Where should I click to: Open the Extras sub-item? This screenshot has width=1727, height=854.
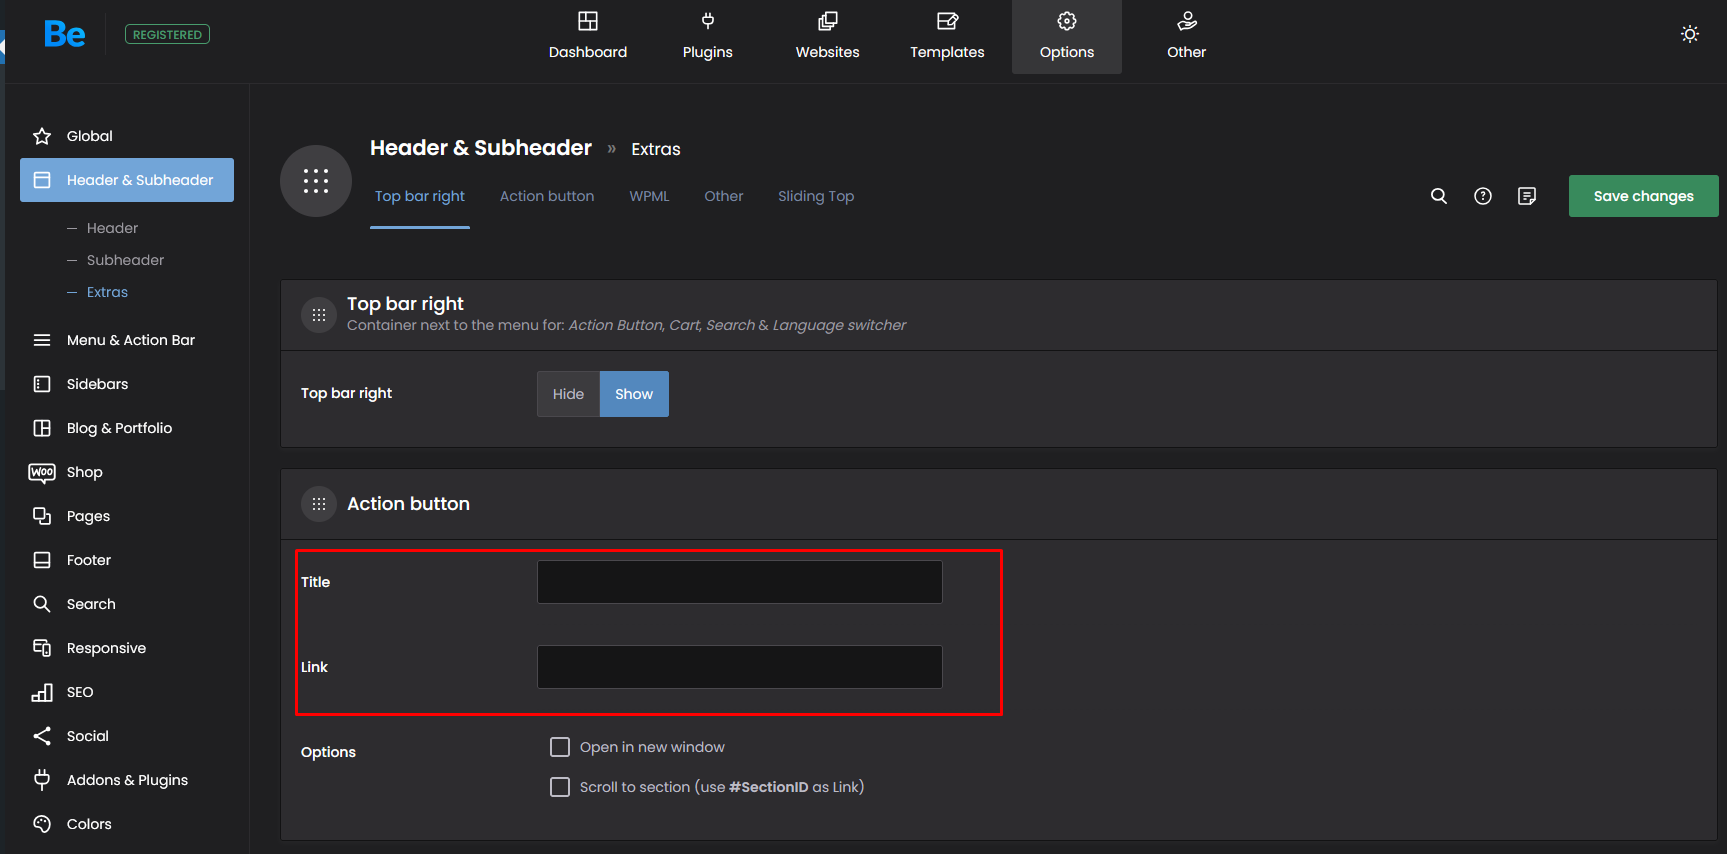tap(107, 292)
